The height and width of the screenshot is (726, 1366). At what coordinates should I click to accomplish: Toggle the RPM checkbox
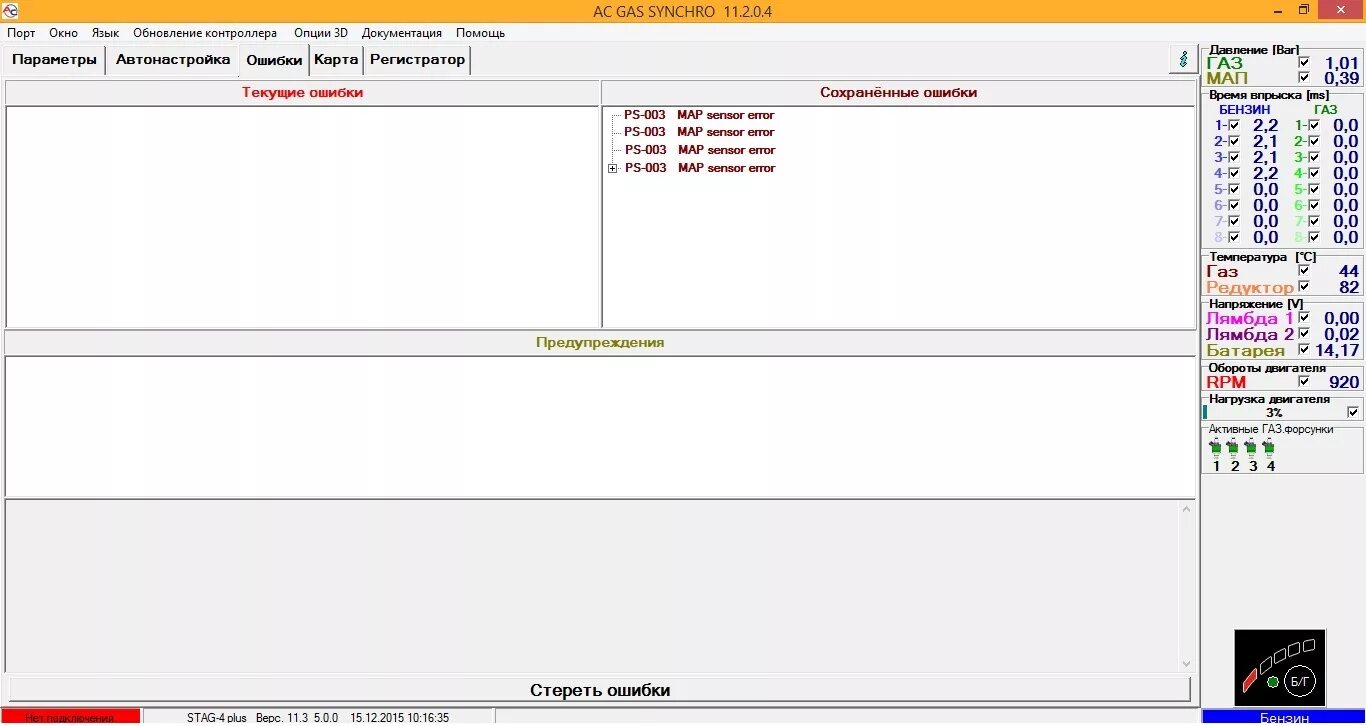(1304, 381)
